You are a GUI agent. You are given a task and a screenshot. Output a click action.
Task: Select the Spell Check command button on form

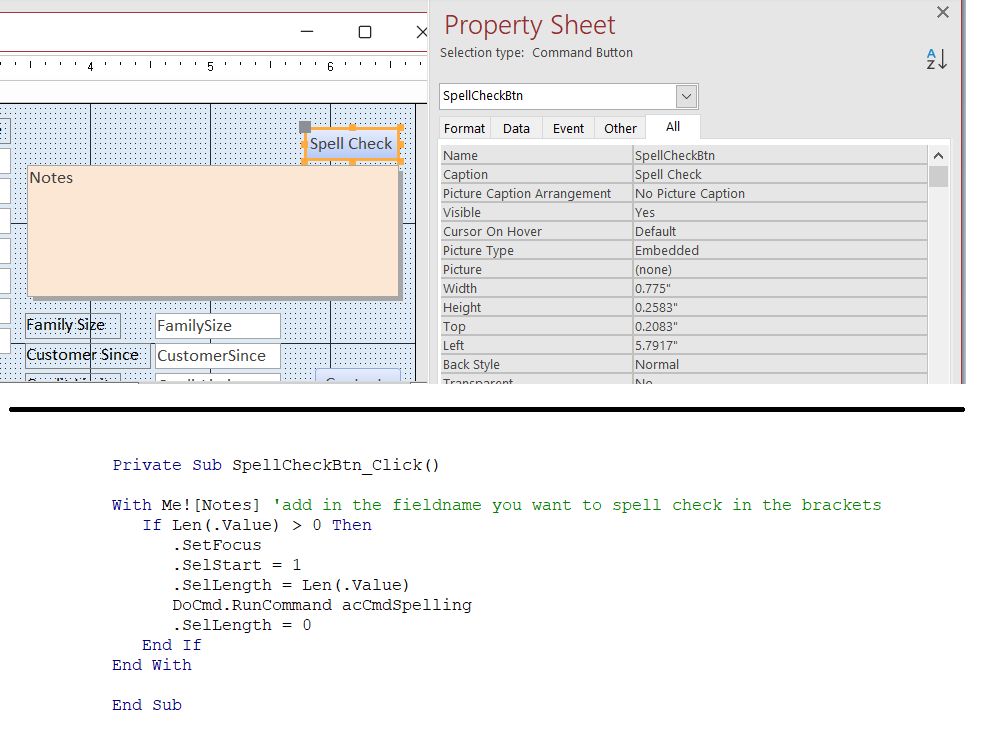(x=350, y=144)
